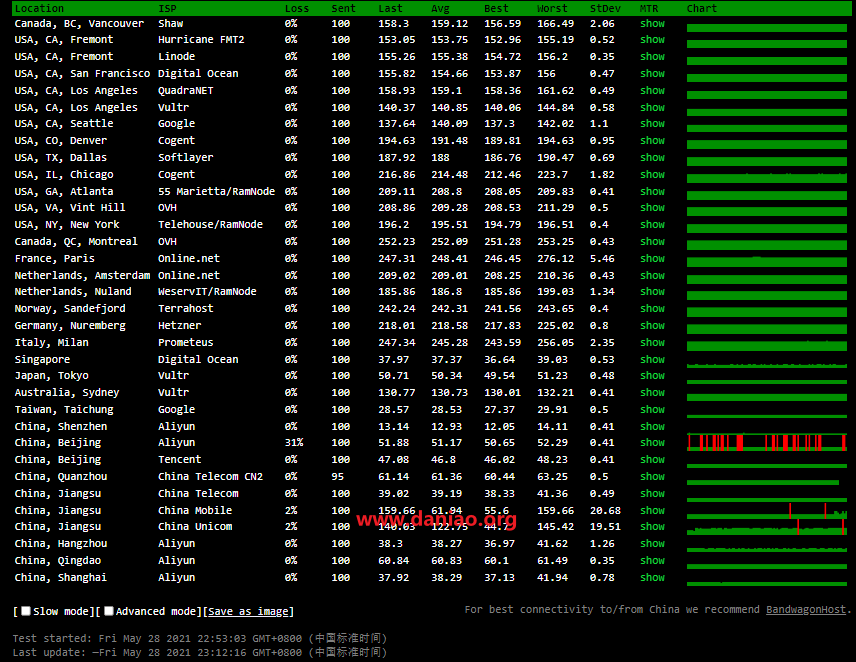Click the France Paris latency chart
Image resolution: width=856 pixels, height=662 pixels.
coord(766,261)
